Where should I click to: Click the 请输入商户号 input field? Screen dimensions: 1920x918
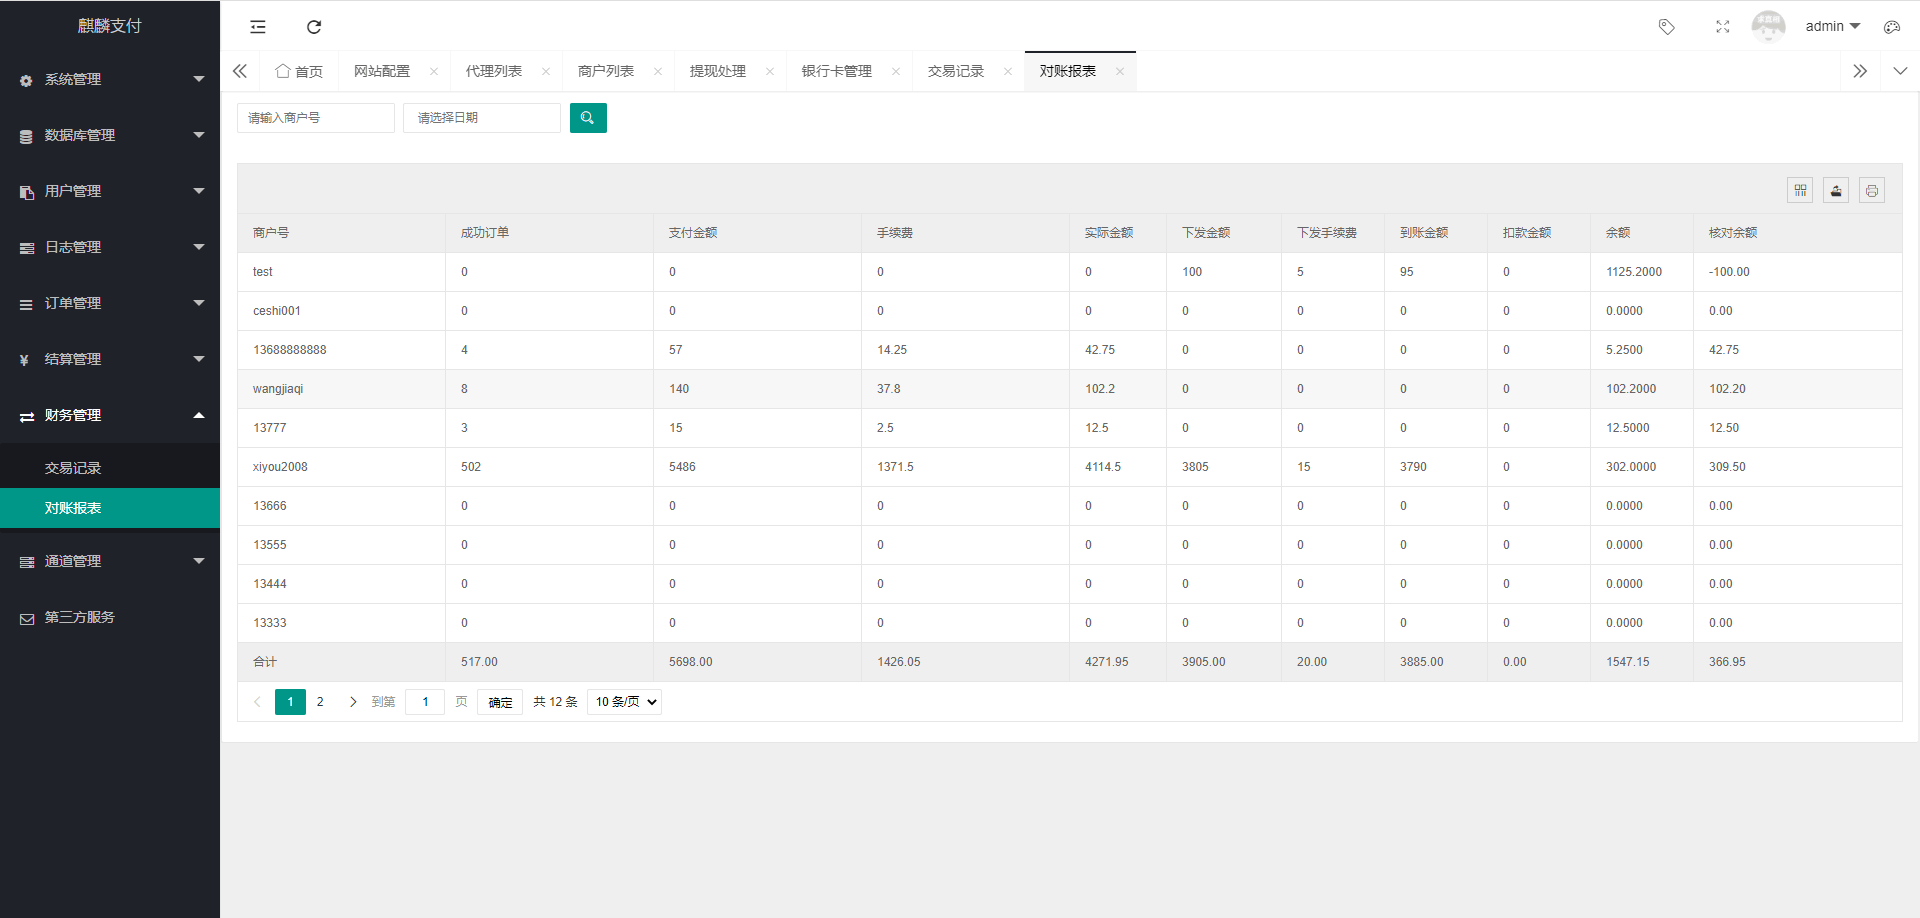315,118
